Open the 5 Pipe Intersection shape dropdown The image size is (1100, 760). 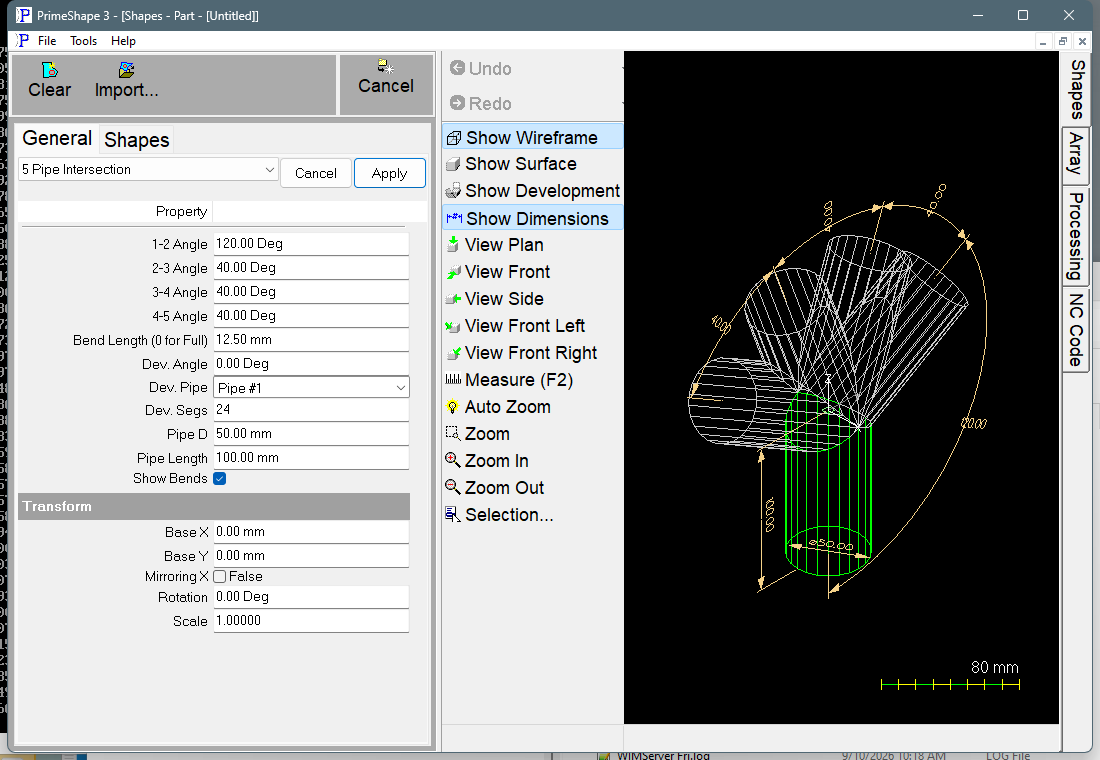(x=148, y=169)
